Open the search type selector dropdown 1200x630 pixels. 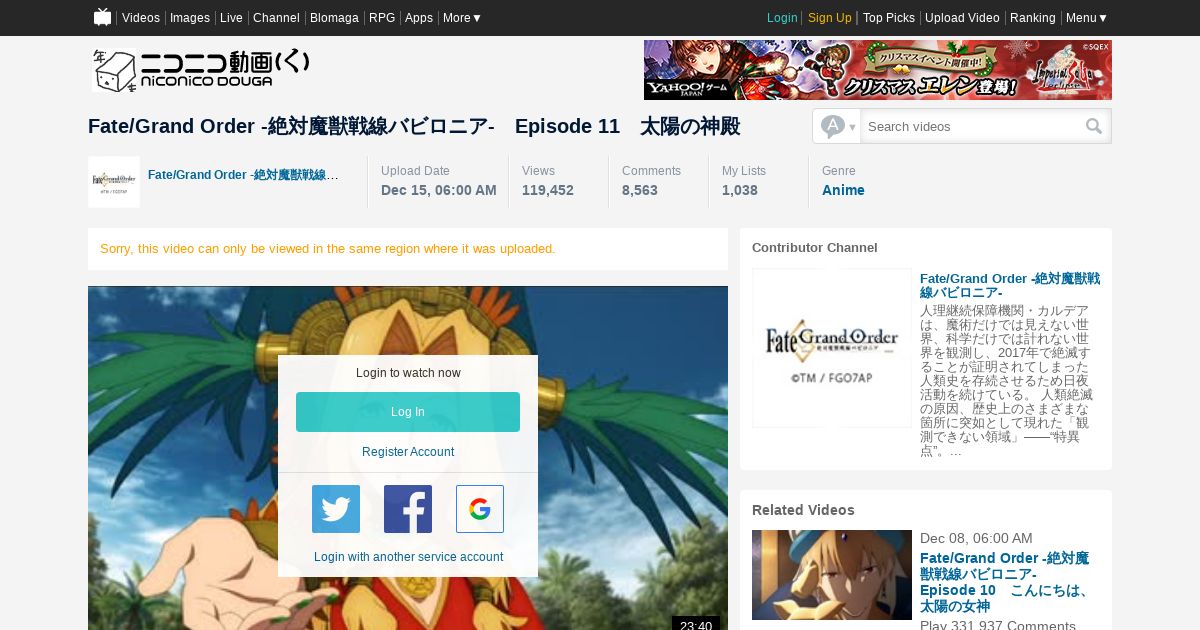point(837,126)
